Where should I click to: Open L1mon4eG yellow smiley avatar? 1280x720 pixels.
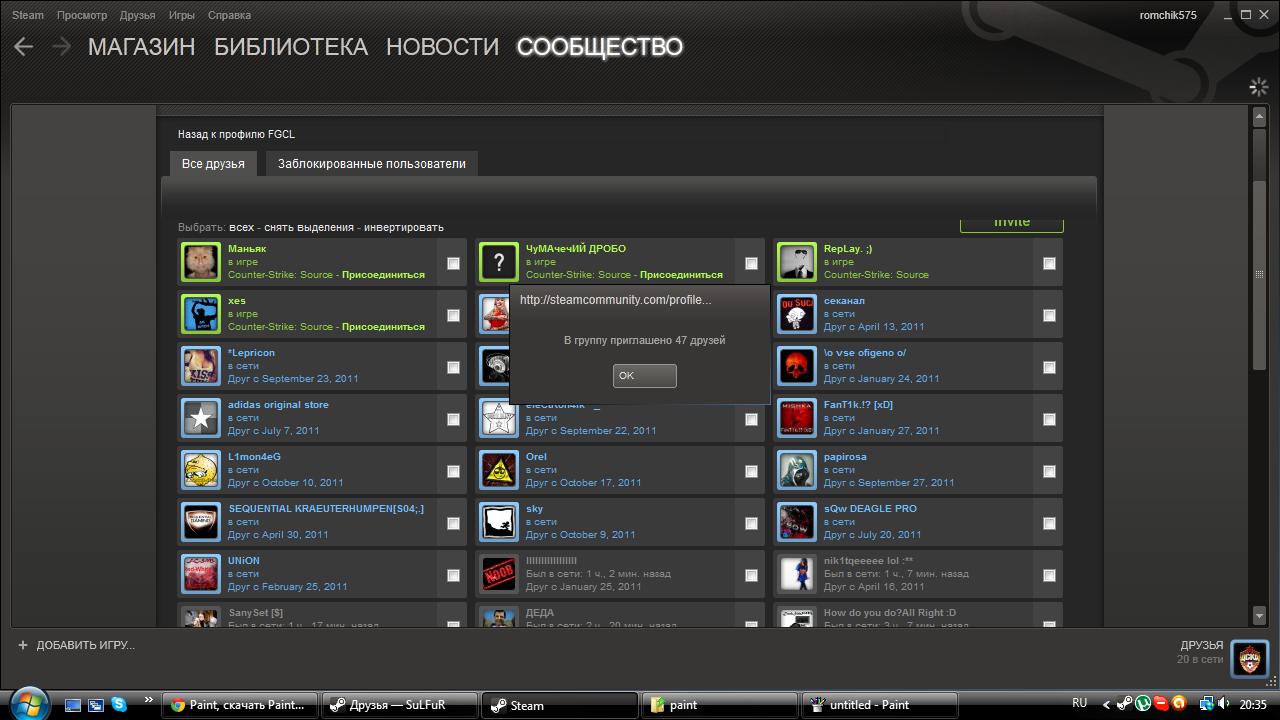[x=201, y=470]
